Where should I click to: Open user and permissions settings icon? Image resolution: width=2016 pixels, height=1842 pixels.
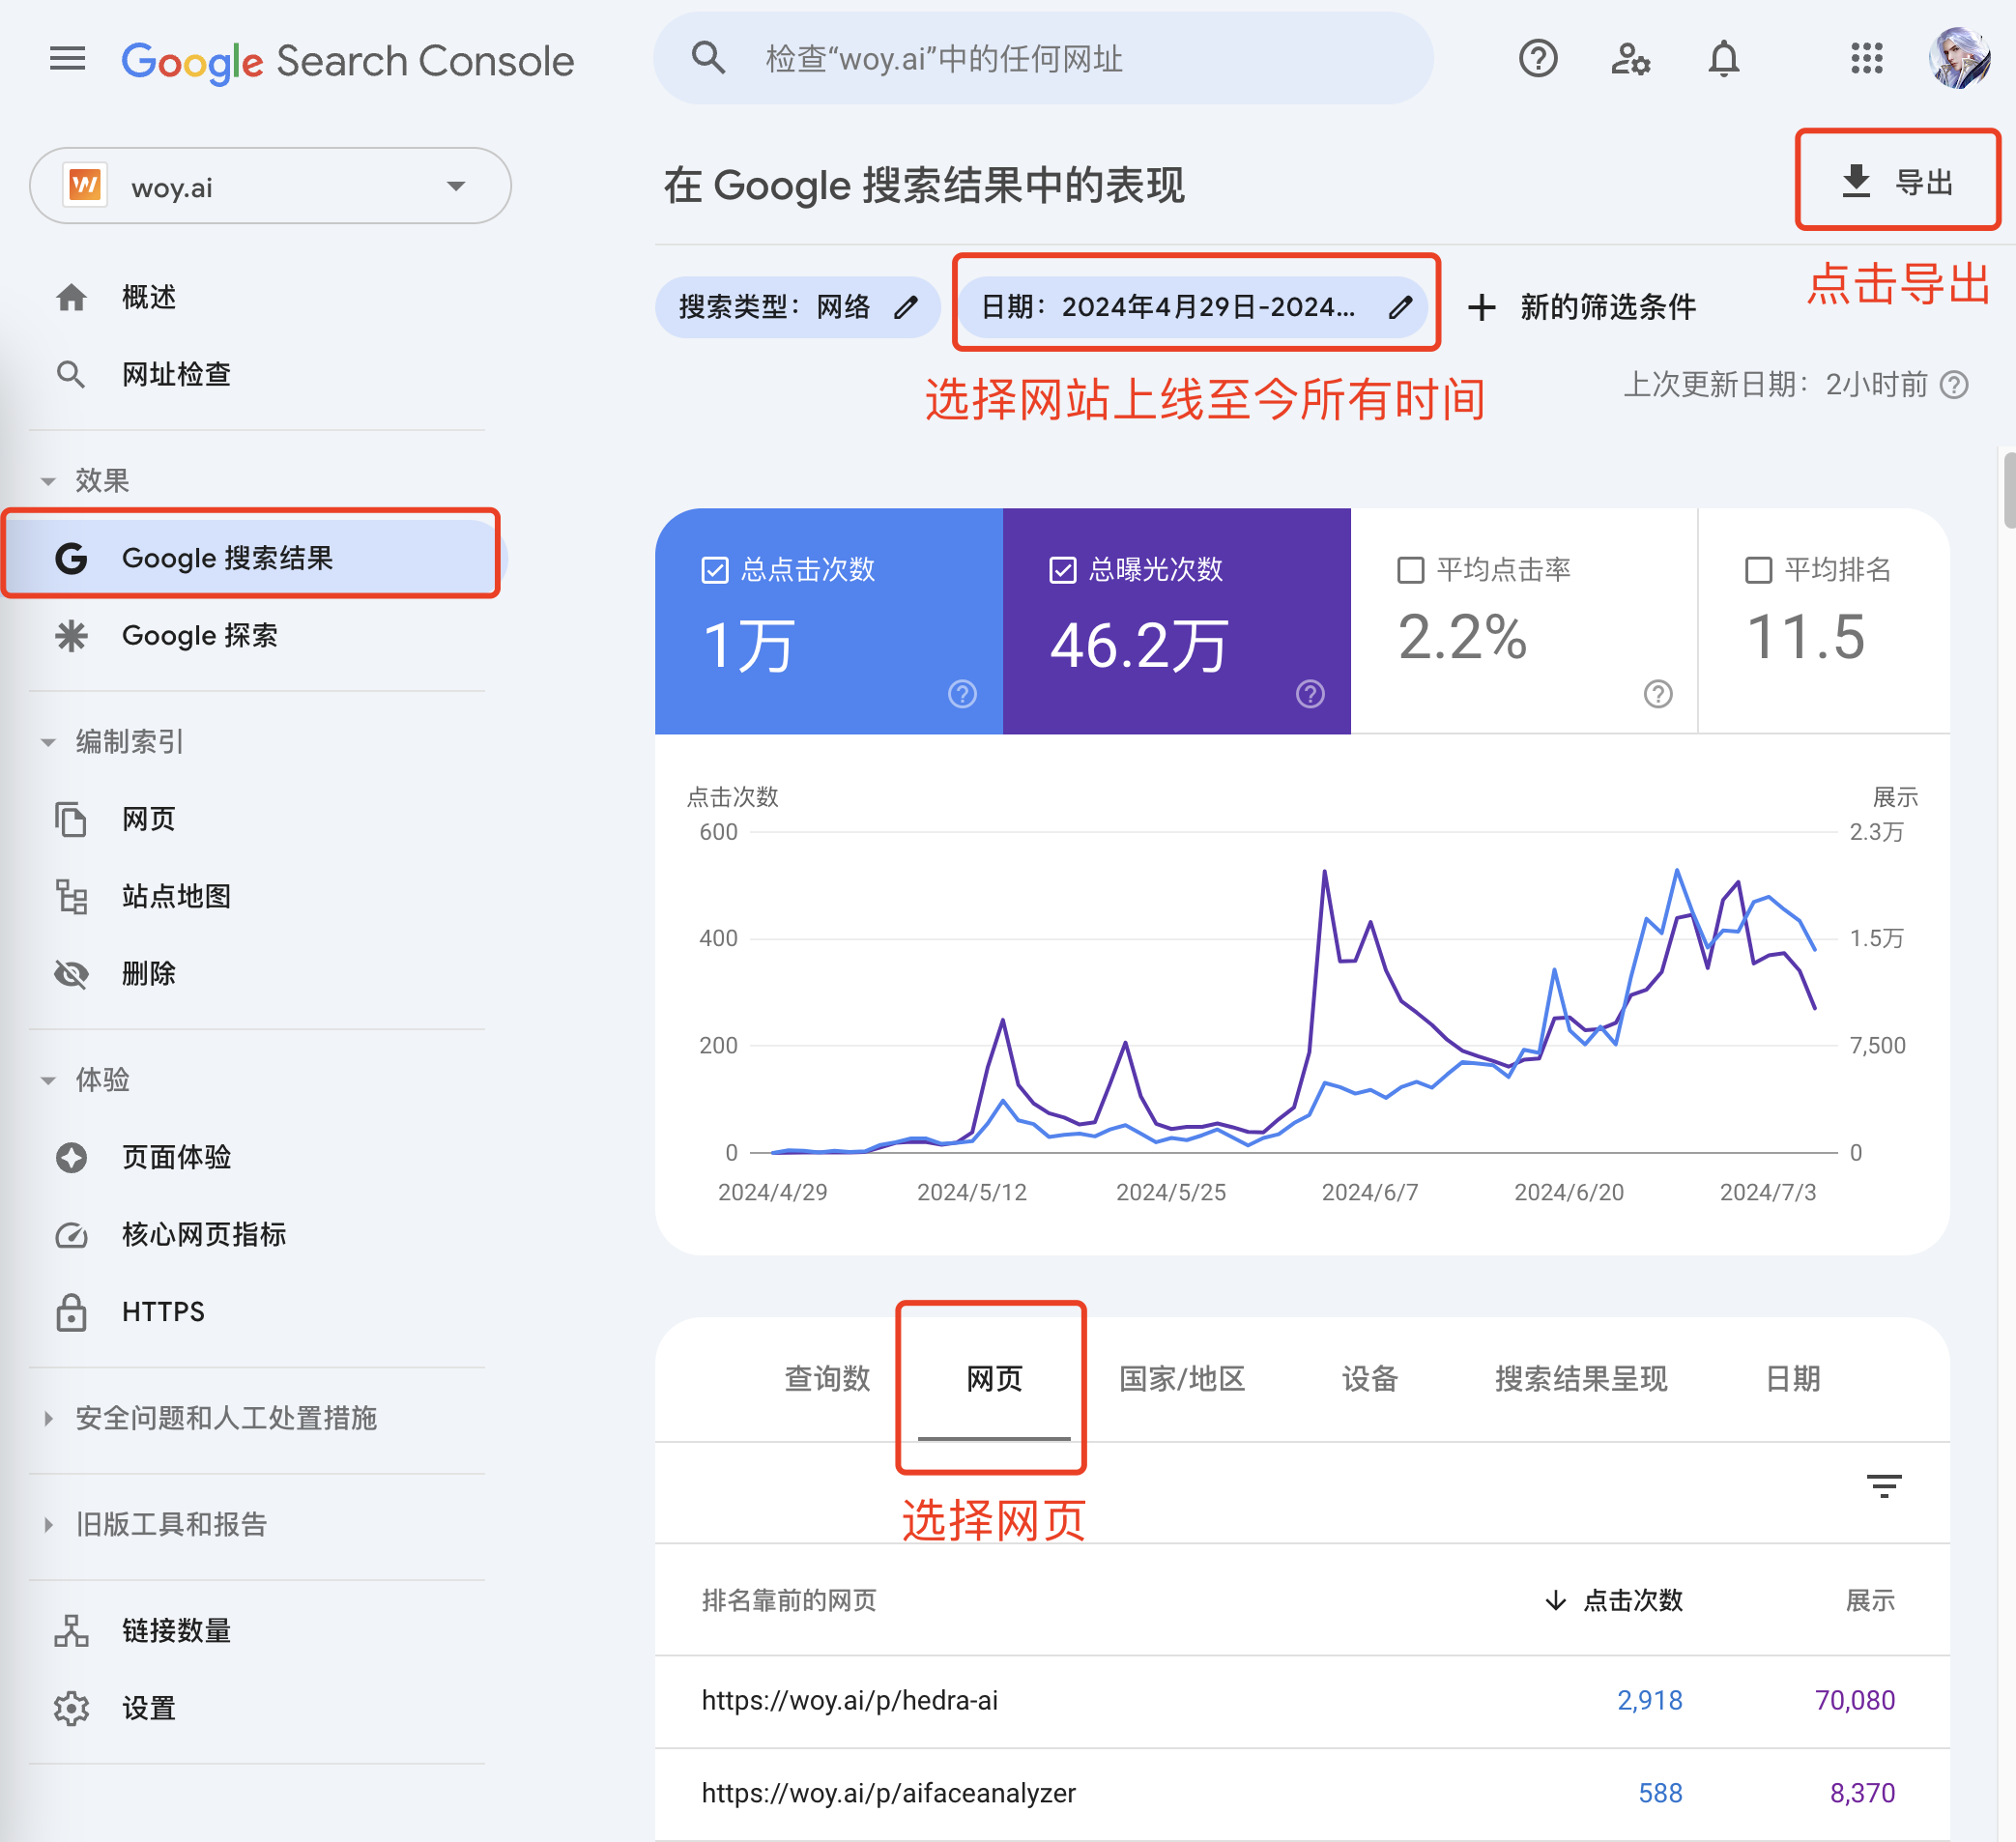(1630, 59)
